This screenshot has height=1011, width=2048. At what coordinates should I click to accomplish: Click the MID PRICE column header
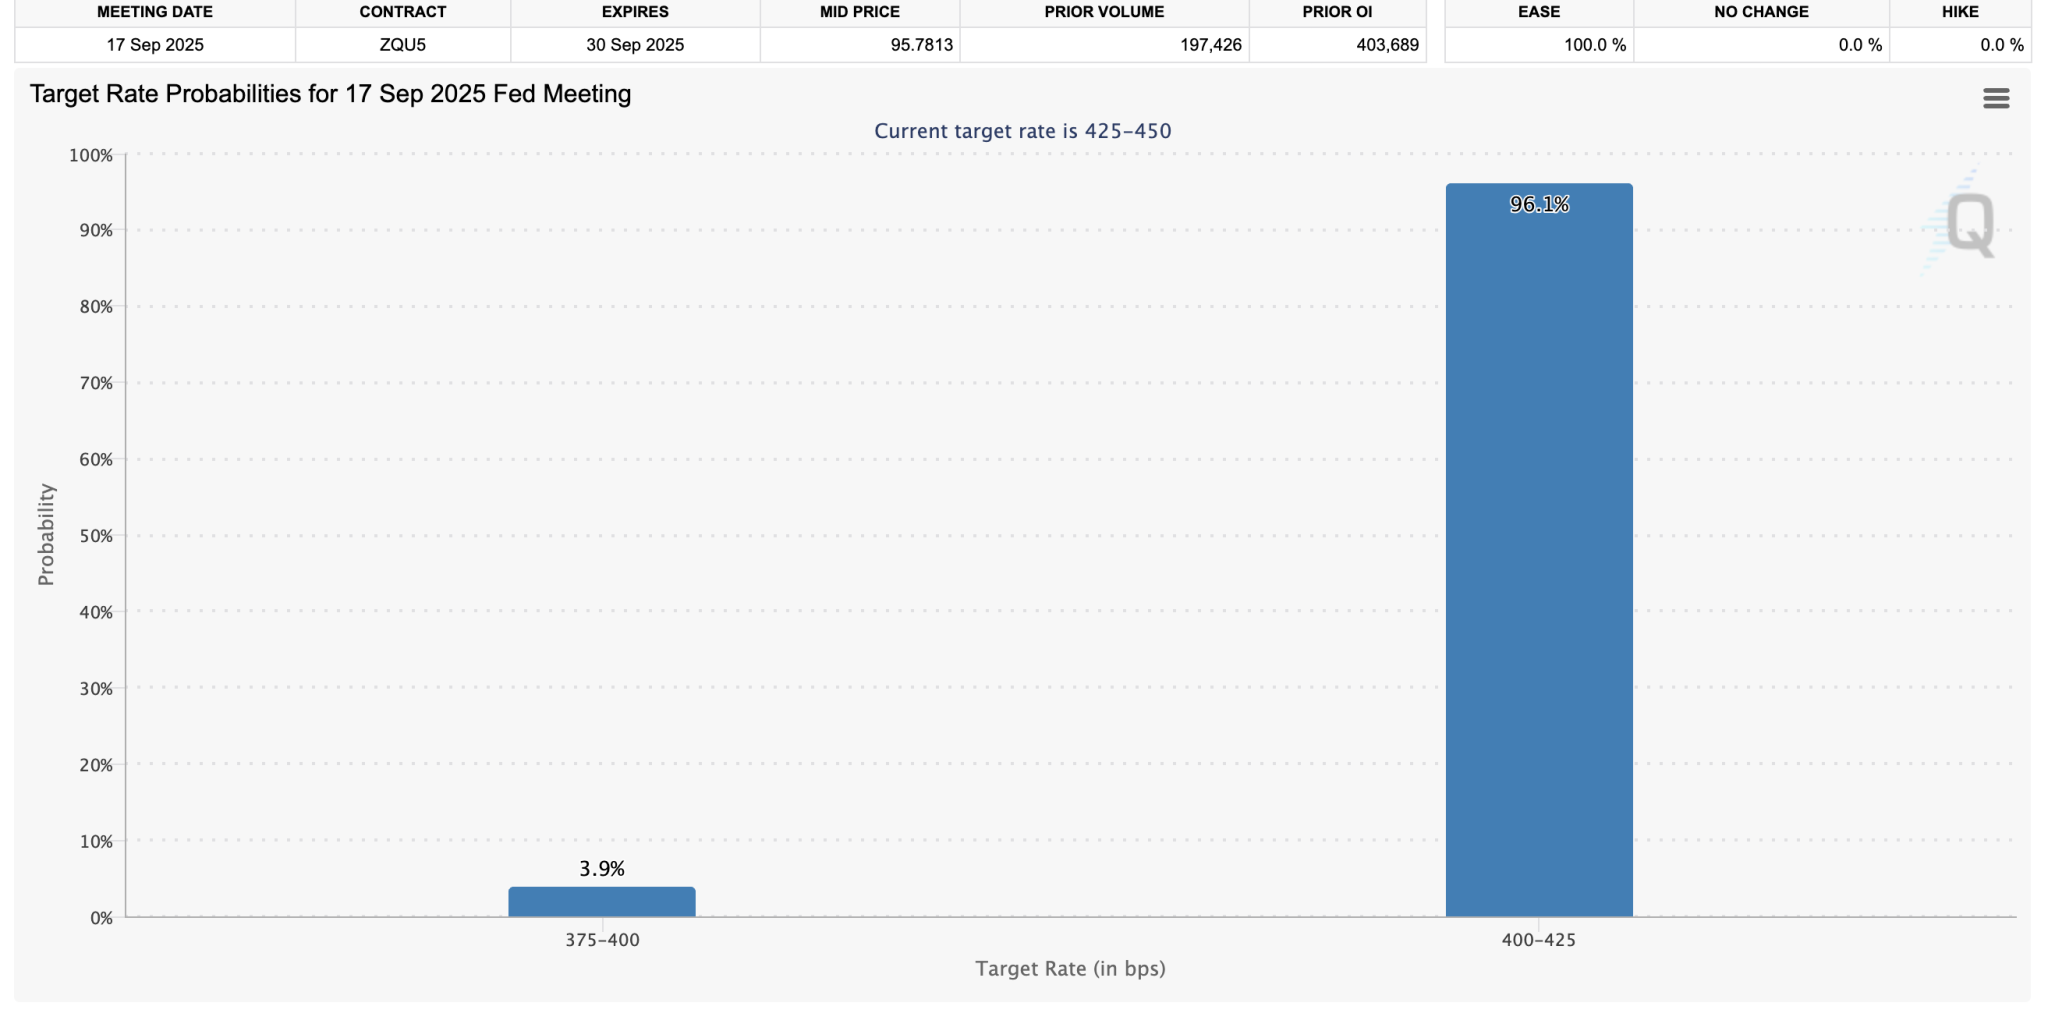pyautogui.click(x=860, y=12)
